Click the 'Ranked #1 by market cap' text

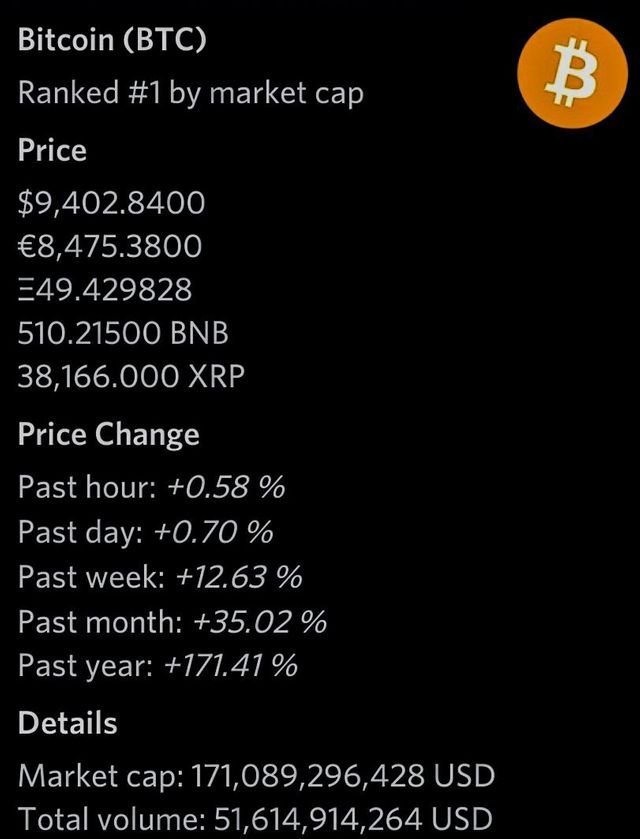190,94
